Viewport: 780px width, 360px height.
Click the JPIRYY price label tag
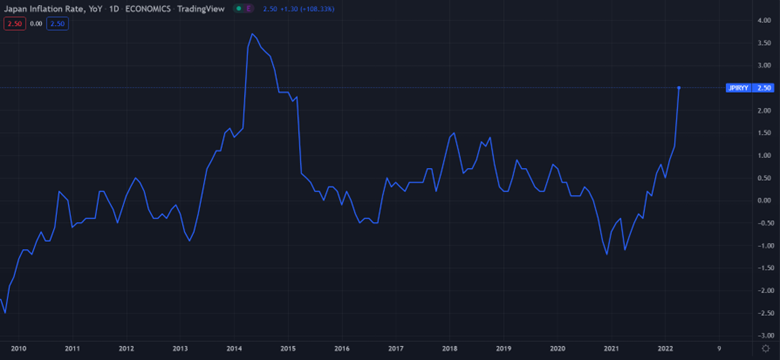click(x=738, y=88)
